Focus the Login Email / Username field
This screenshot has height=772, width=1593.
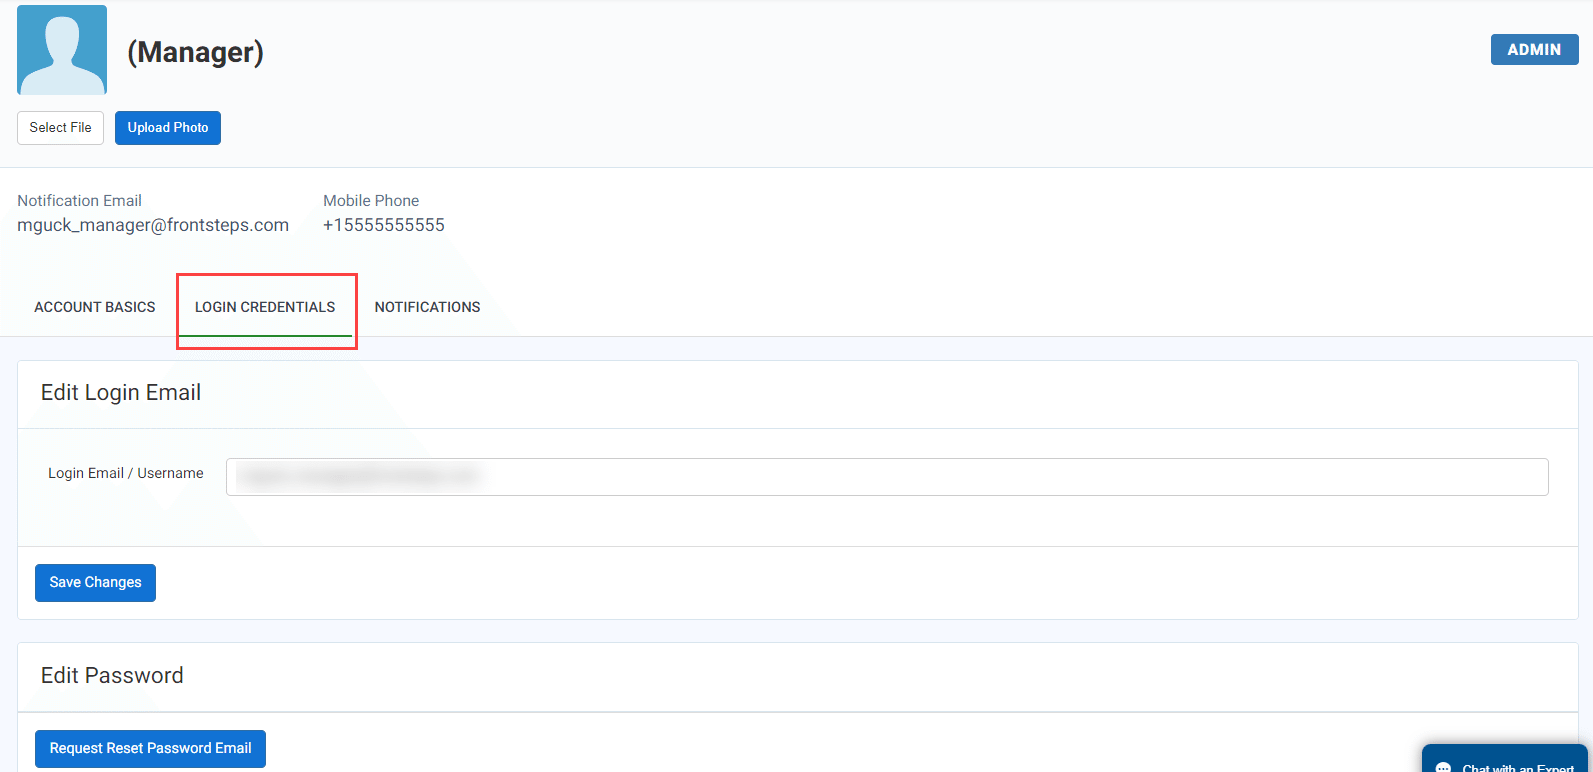point(887,477)
